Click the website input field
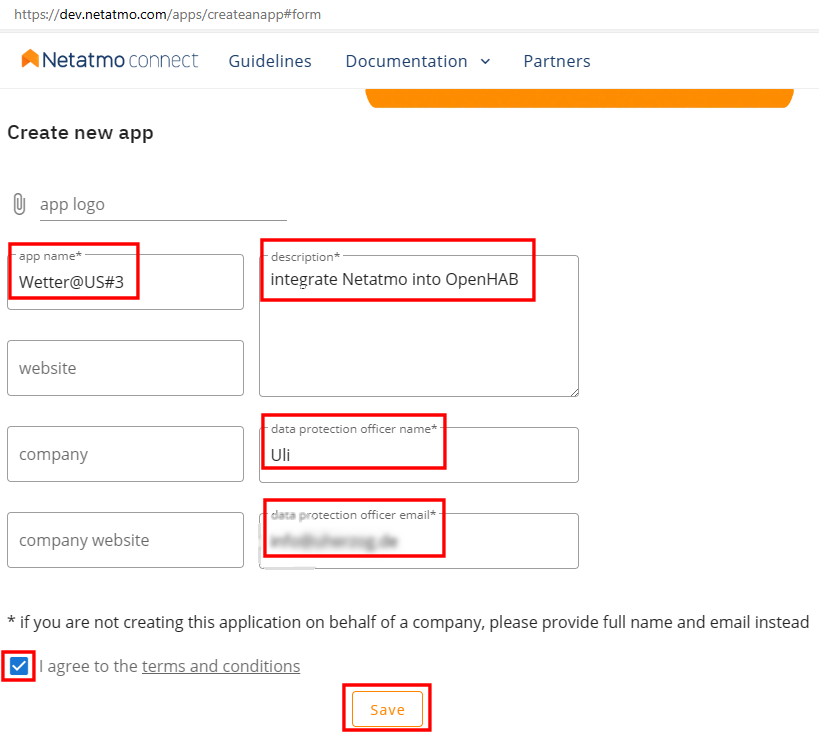Screen dimensions: 819x734 (125, 368)
